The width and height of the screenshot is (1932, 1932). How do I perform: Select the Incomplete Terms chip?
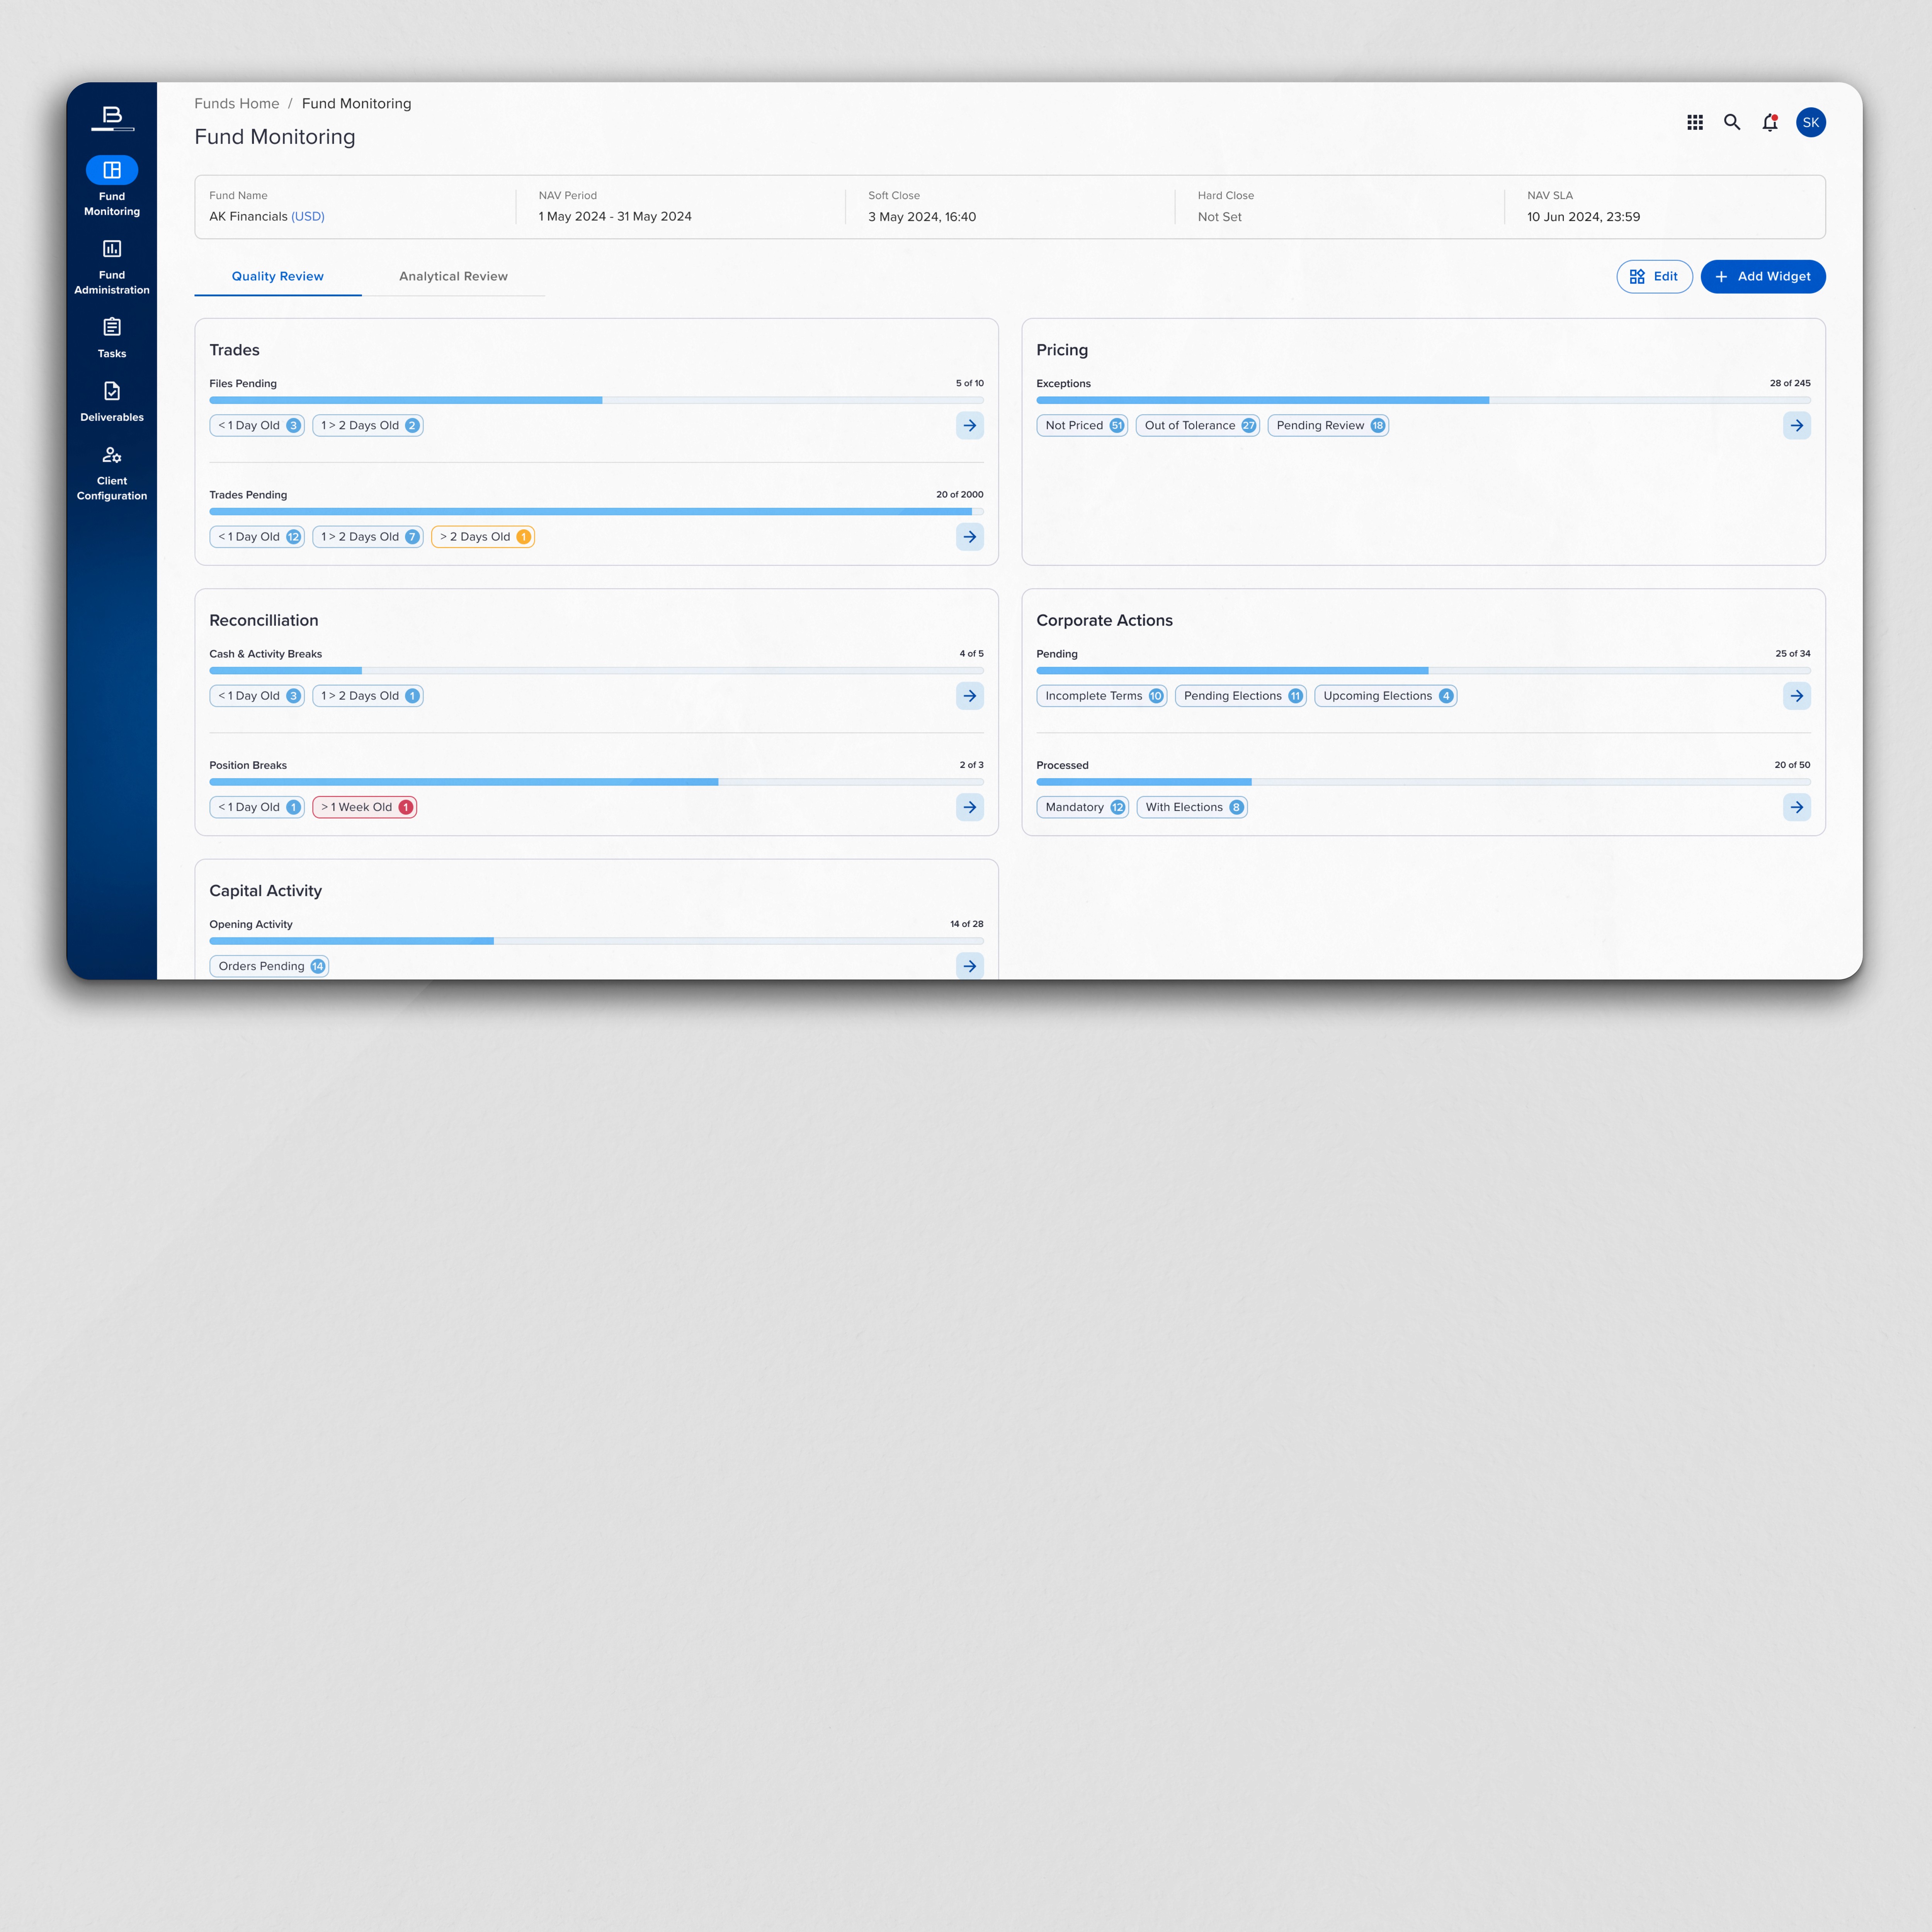pyautogui.click(x=1102, y=696)
